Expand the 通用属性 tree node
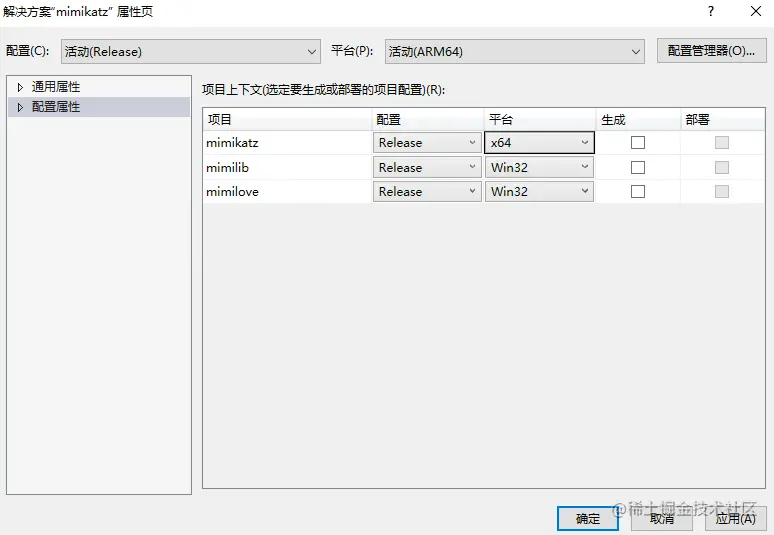Image resolution: width=774 pixels, height=535 pixels. point(20,87)
